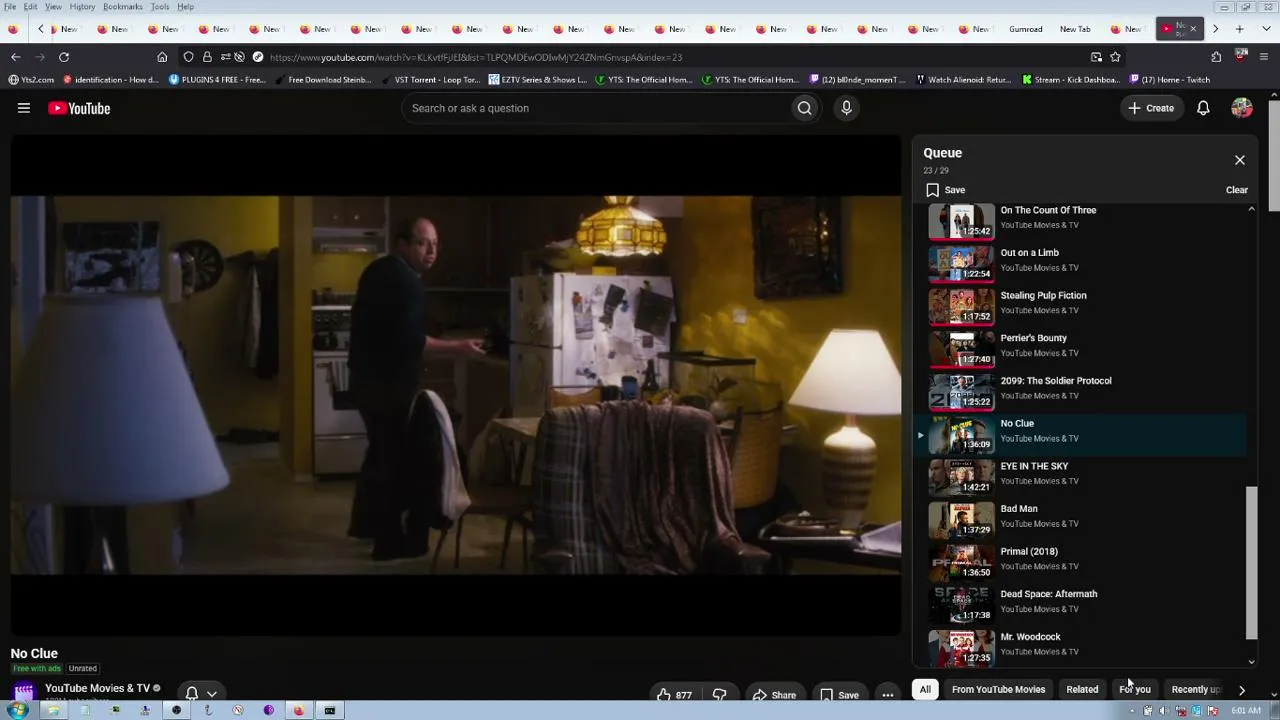The width and height of the screenshot is (1280, 720).
Task: Click the address bar URL
Action: [x=476, y=57]
